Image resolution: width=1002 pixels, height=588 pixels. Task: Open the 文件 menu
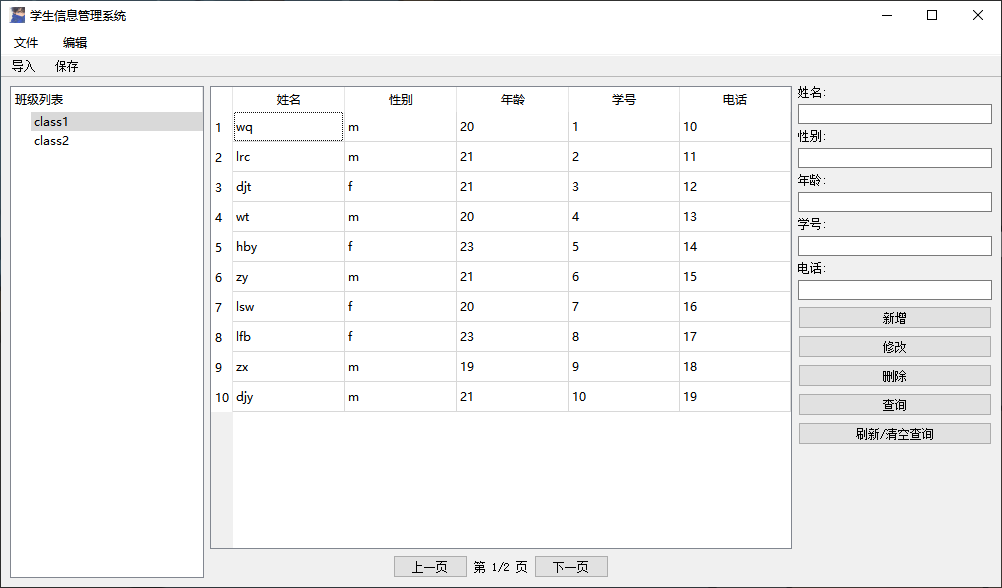(26, 43)
